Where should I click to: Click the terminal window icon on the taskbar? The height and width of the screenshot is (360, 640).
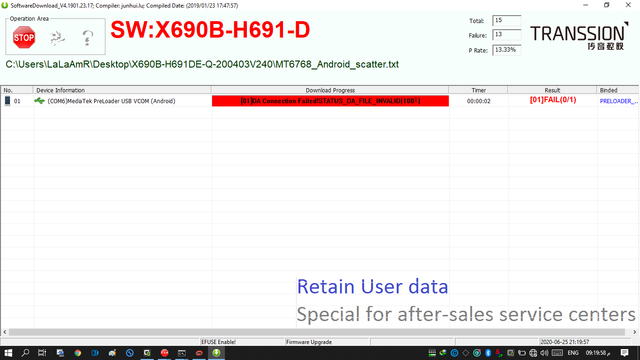(182, 353)
